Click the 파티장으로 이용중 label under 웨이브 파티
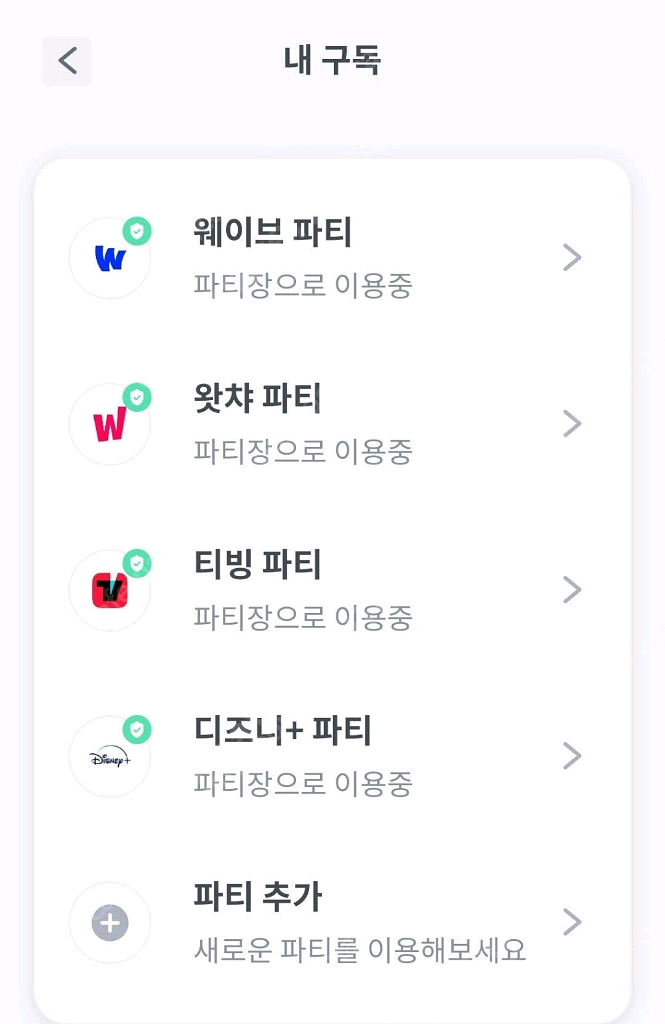This screenshot has width=665, height=1024. (305, 287)
